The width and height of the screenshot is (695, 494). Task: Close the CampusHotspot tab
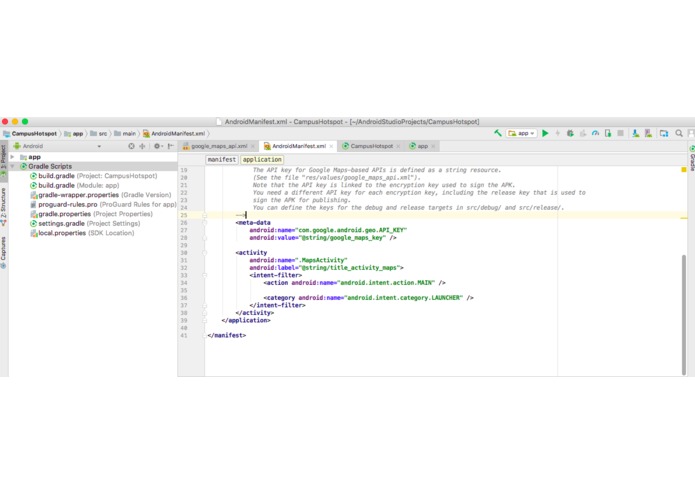398,146
